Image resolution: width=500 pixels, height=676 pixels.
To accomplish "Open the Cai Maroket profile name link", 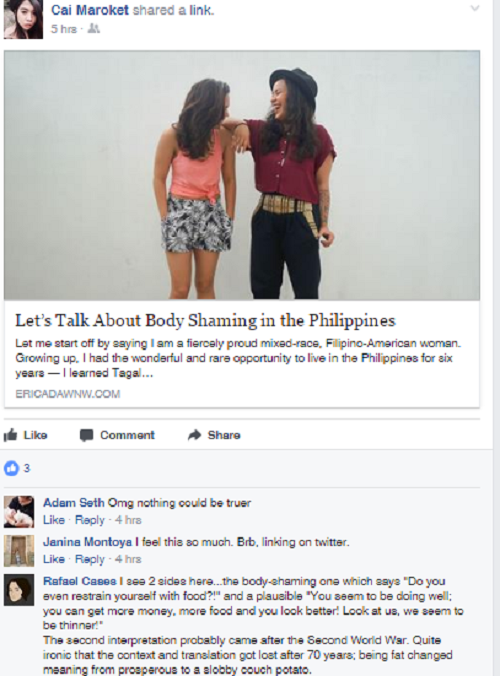I will pos(90,10).
